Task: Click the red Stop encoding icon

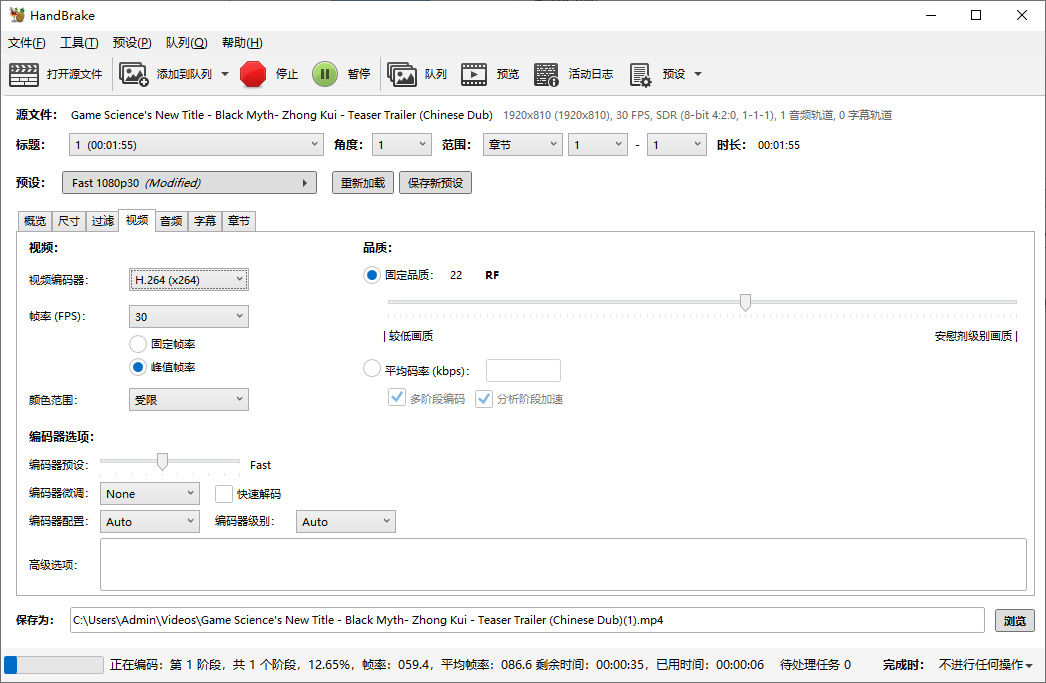Action: pos(253,74)
